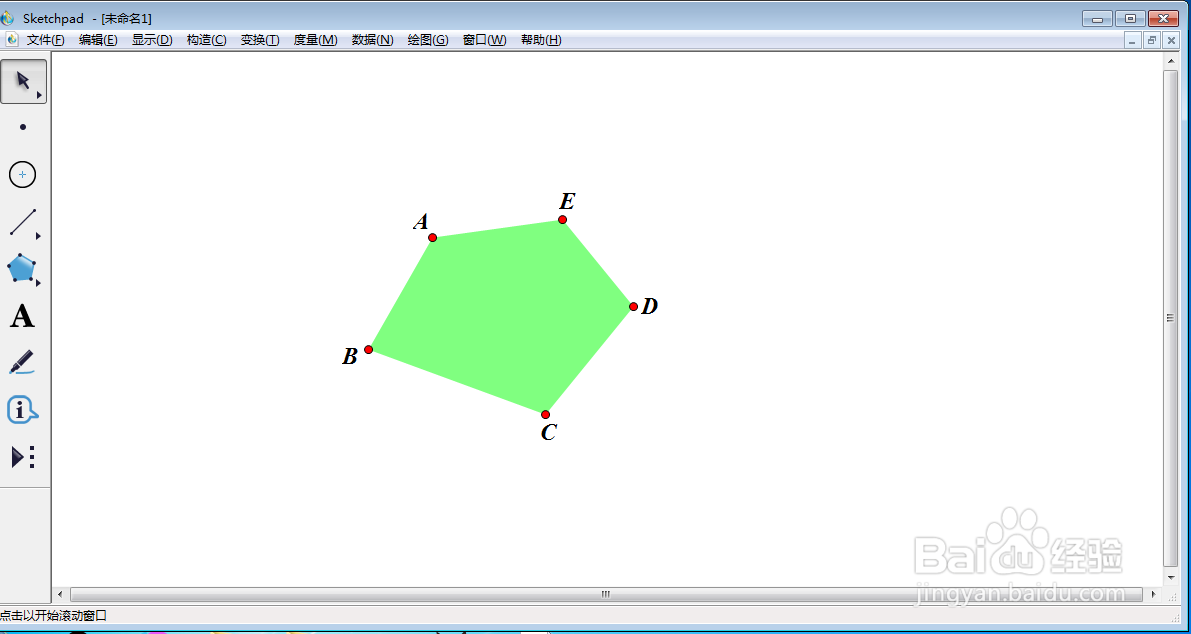Open the 数据(N) menu
Image resolution: width=1191 pixels, height=634 pixels.
pos(372,40)
